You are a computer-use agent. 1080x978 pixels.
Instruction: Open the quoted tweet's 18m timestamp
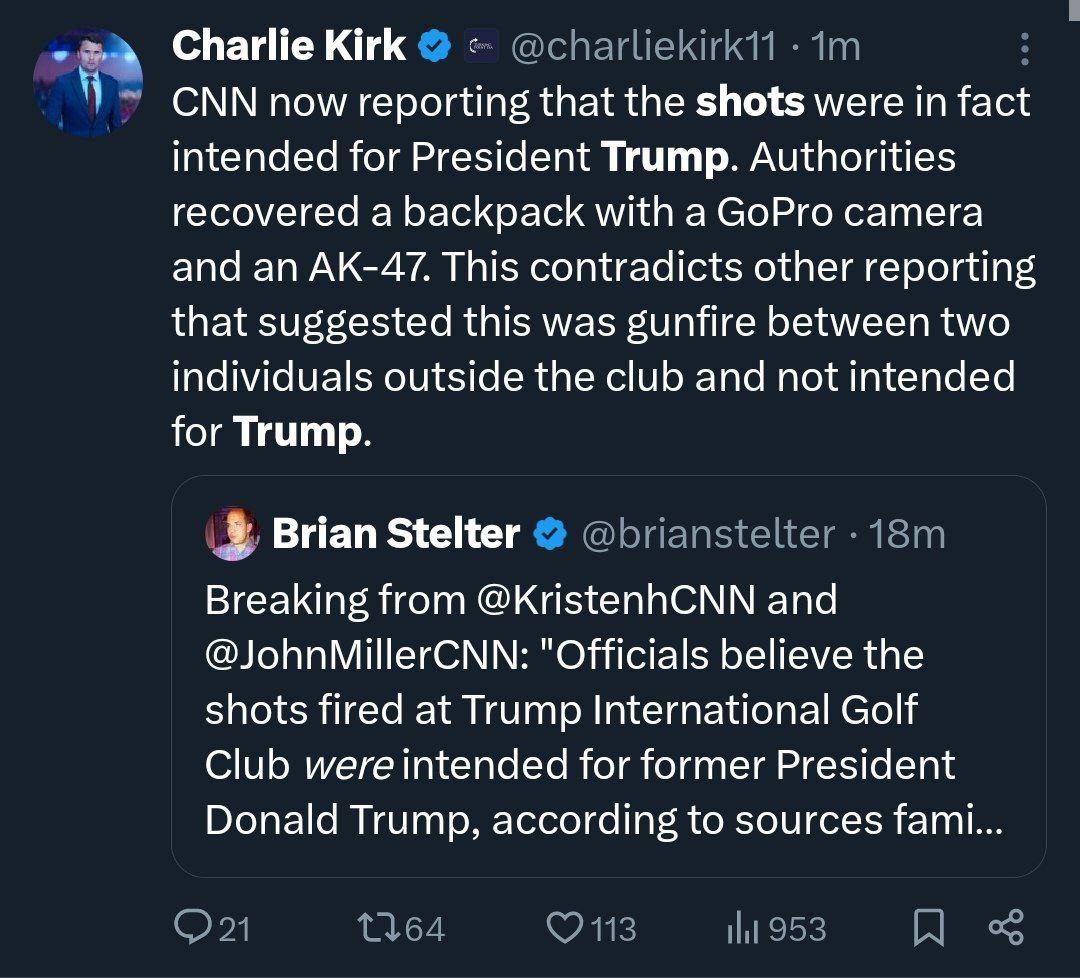907,534
